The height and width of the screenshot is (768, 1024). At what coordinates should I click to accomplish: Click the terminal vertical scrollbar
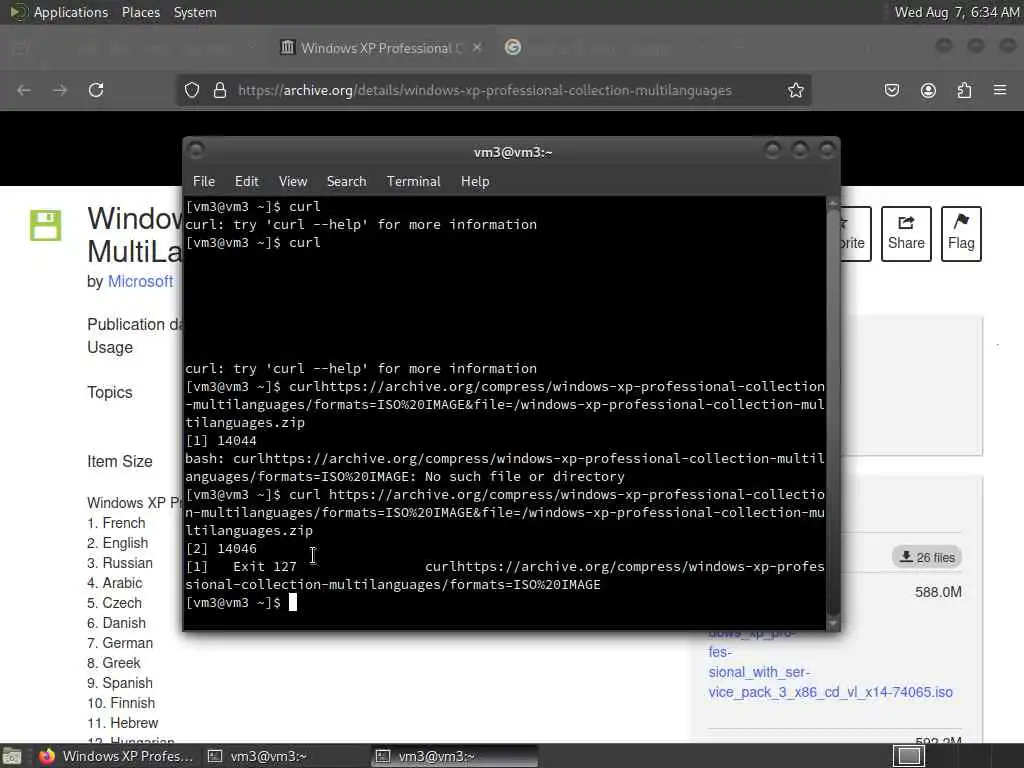click(x=833, y=413)
